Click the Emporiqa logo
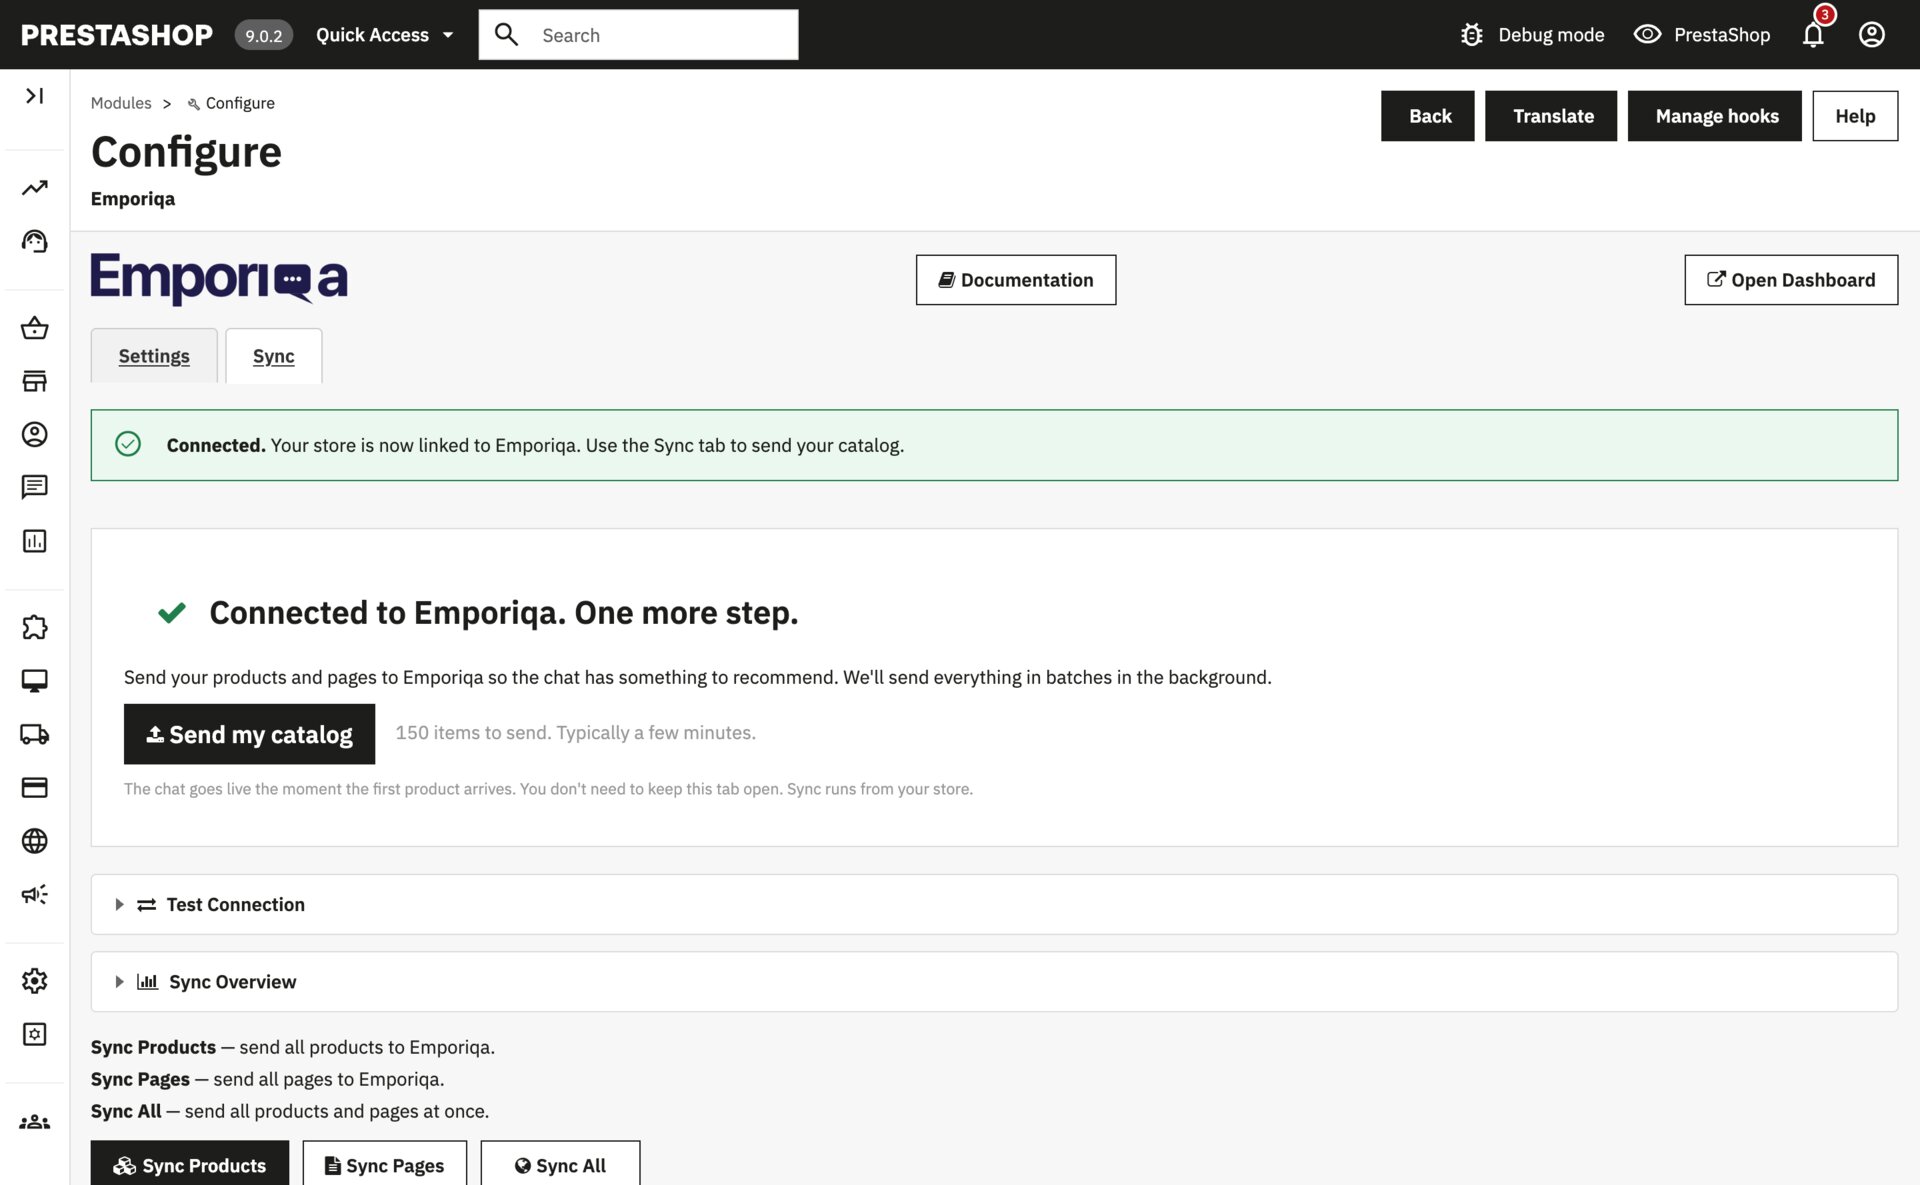Image resolution: width=1920 pixels, height=1185 pixels. (219, 278)
